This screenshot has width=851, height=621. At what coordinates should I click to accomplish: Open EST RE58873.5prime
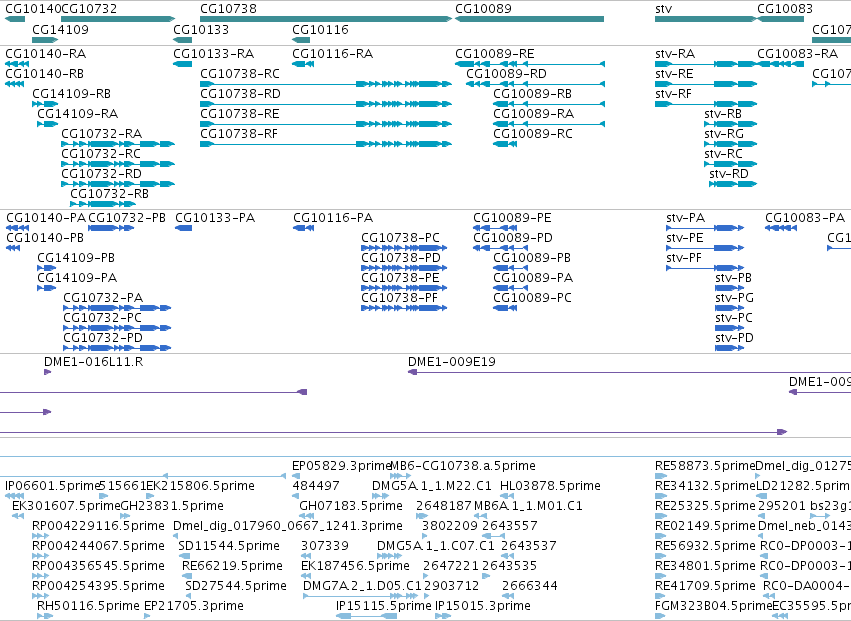[705, 466]
